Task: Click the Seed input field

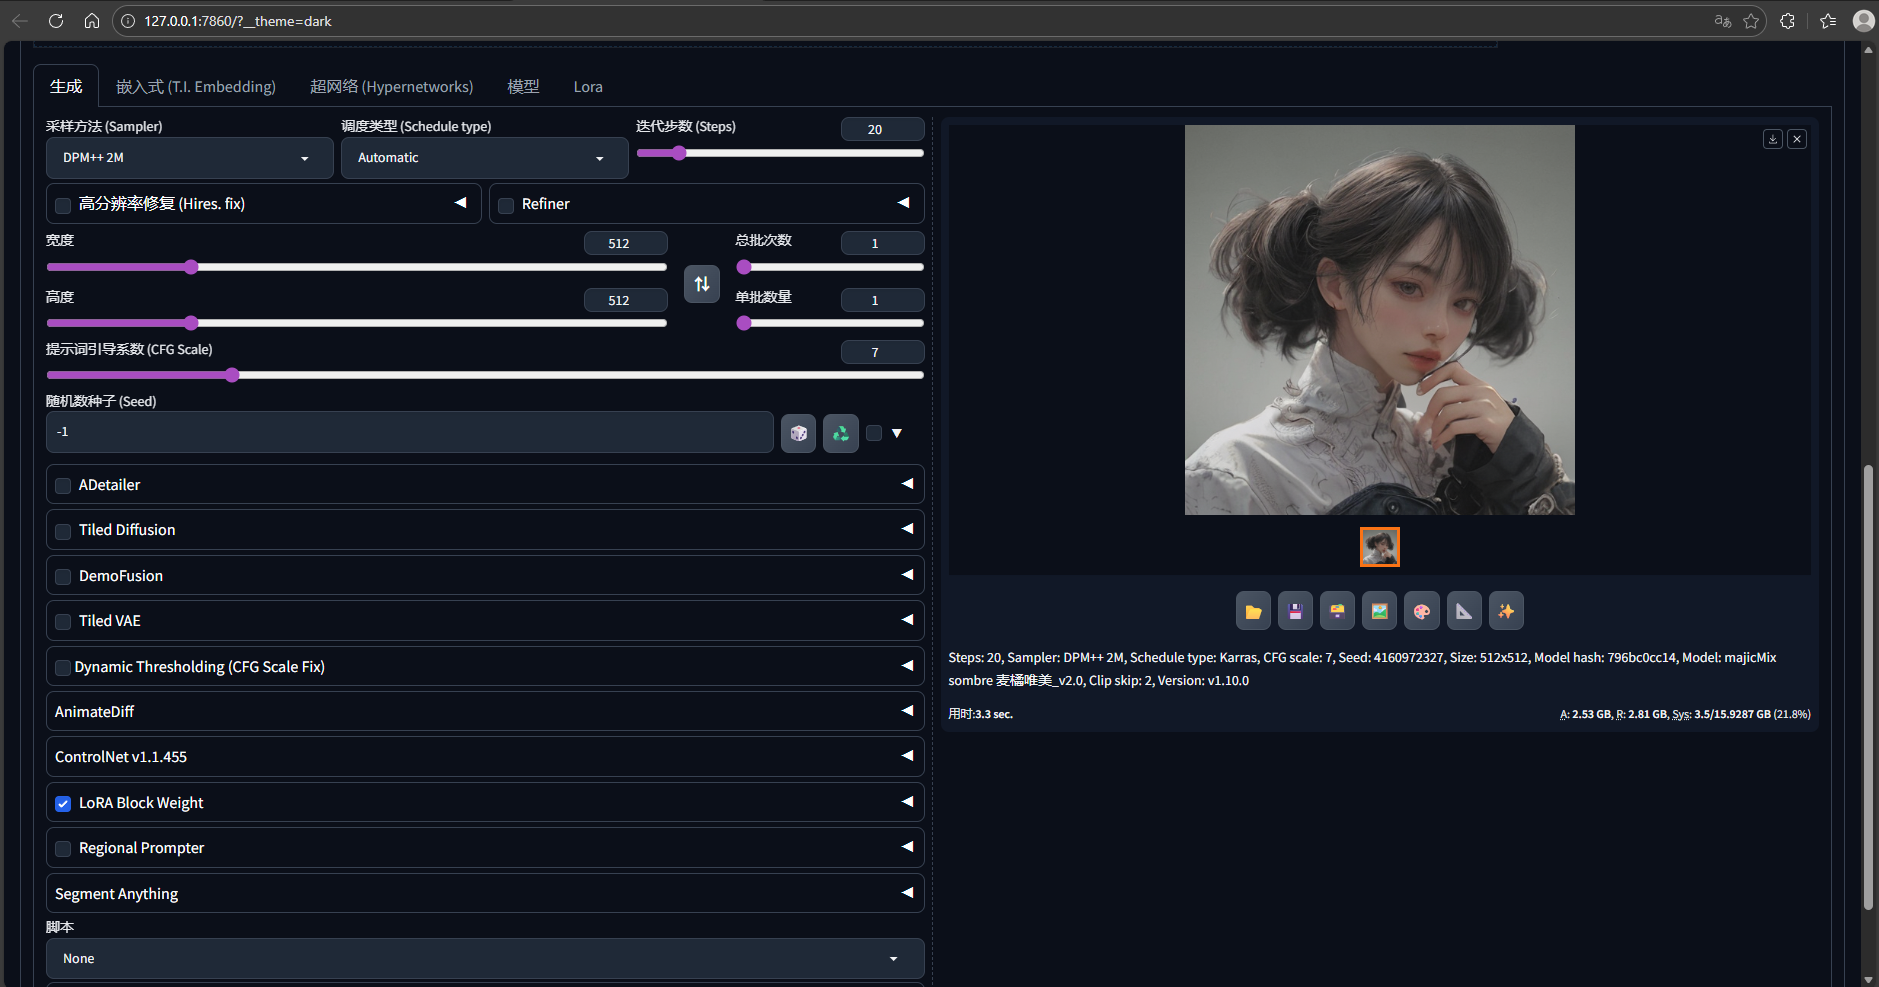Action: pyautogui.click(x=409, y=432)
